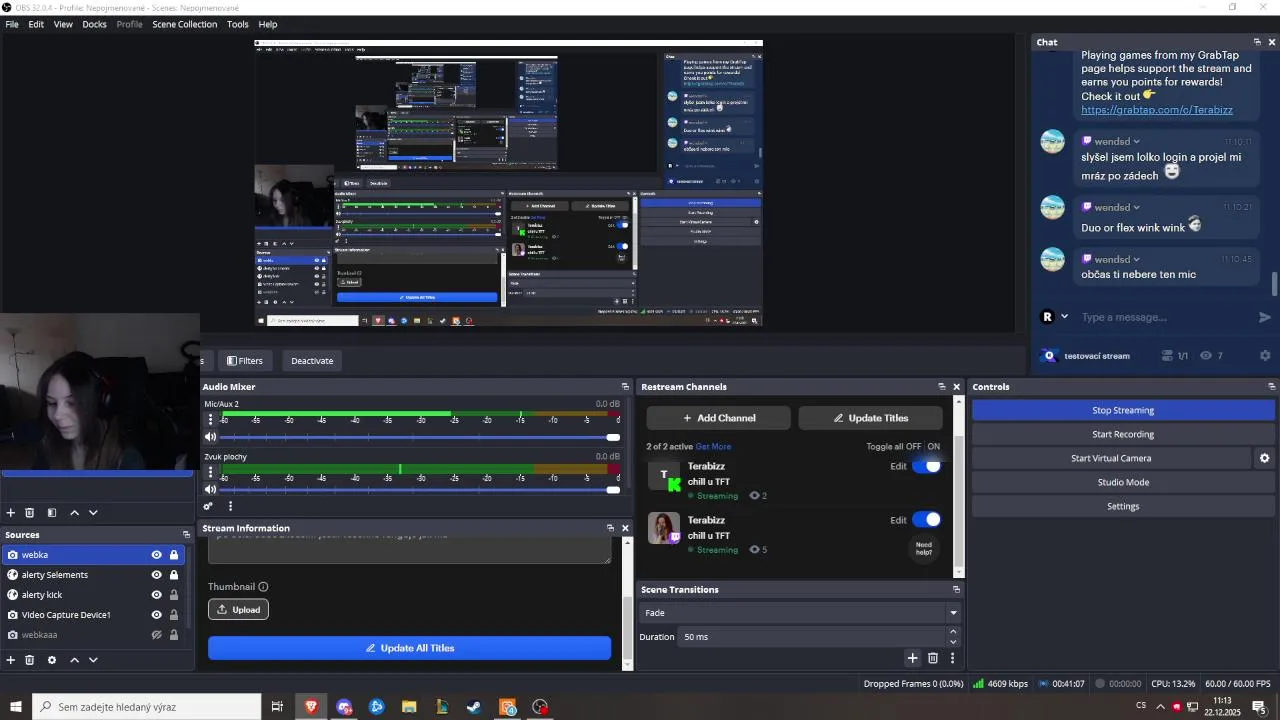Decrease transition duration stepper down

tap(953, 642)
